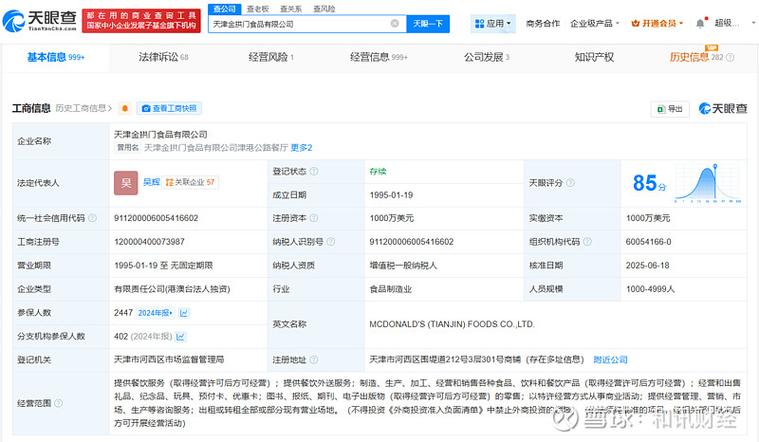Click the 核准日期 value 2025-06-18

(x=647, y=265)
